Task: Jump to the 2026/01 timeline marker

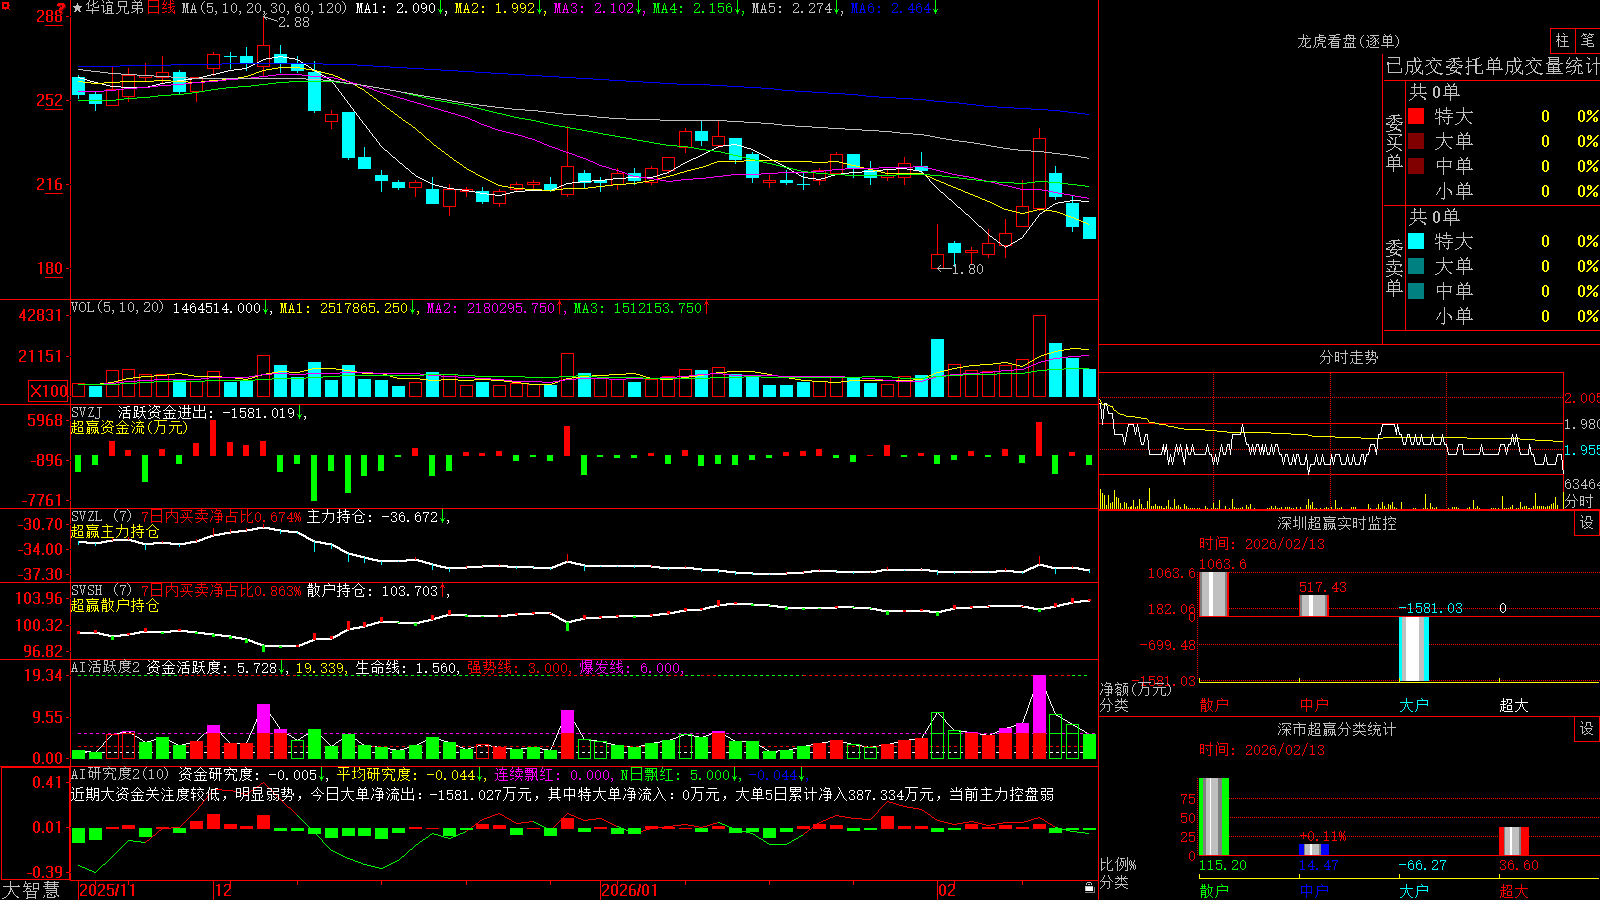Action: (629, 890)
